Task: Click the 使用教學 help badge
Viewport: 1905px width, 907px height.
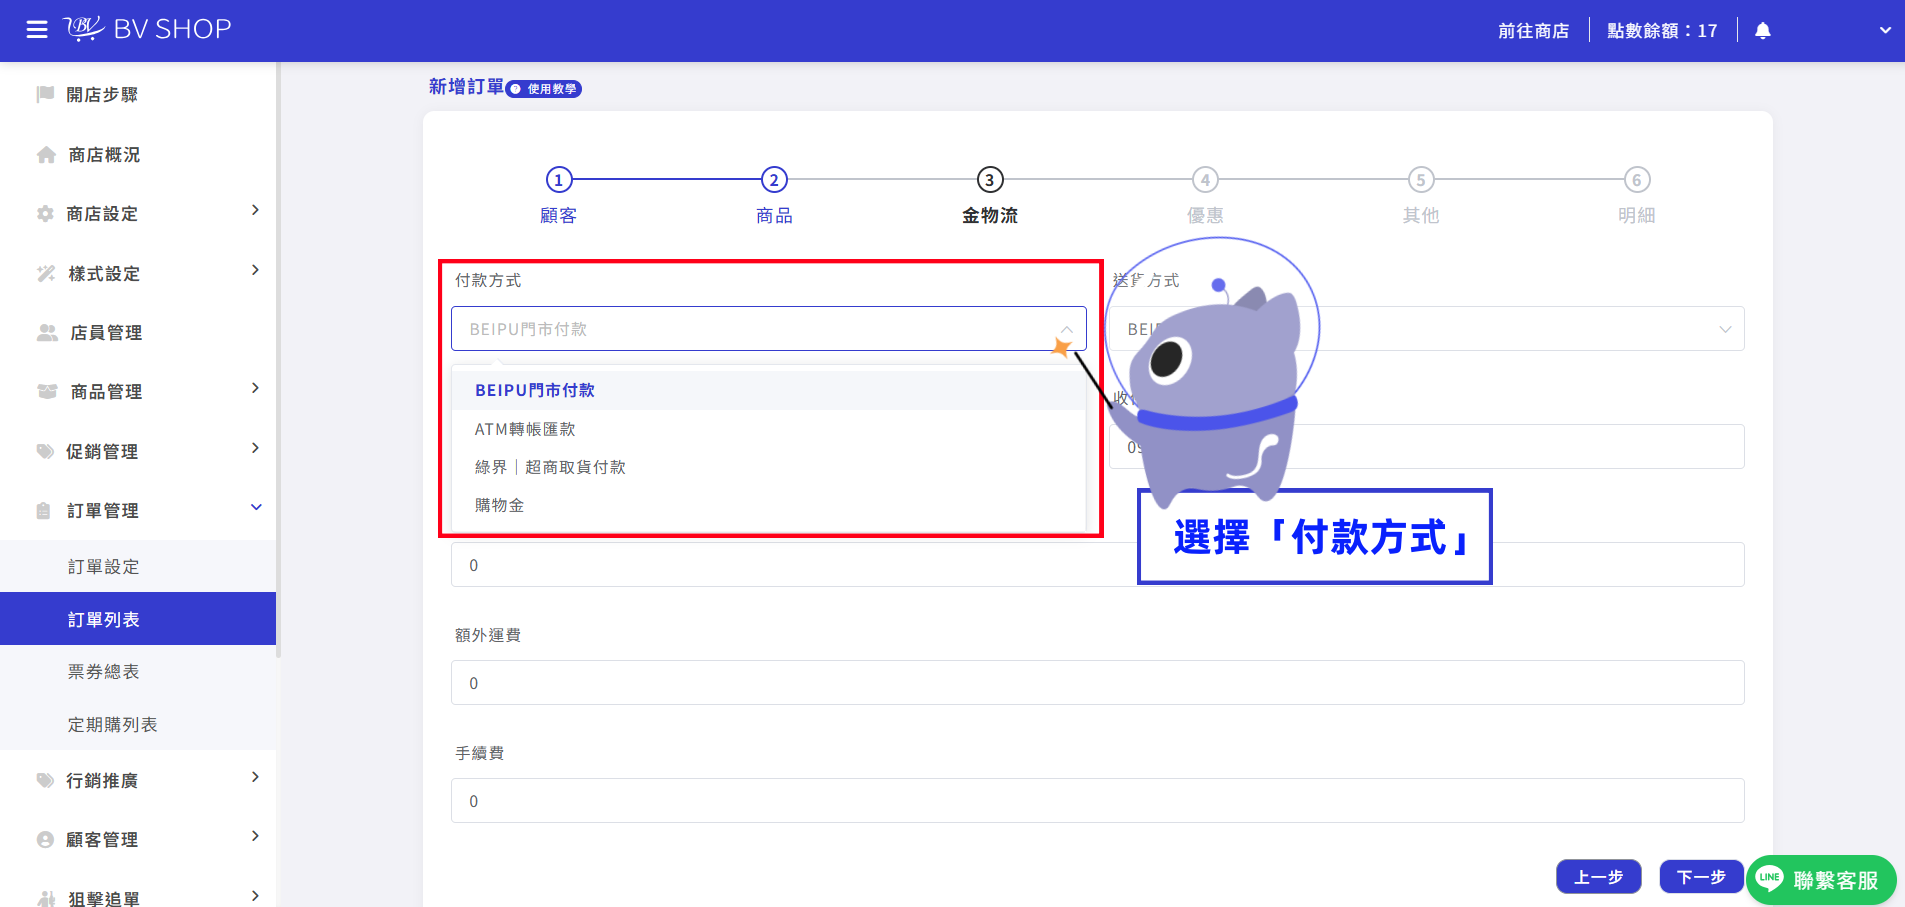Action: pos(544,89)
